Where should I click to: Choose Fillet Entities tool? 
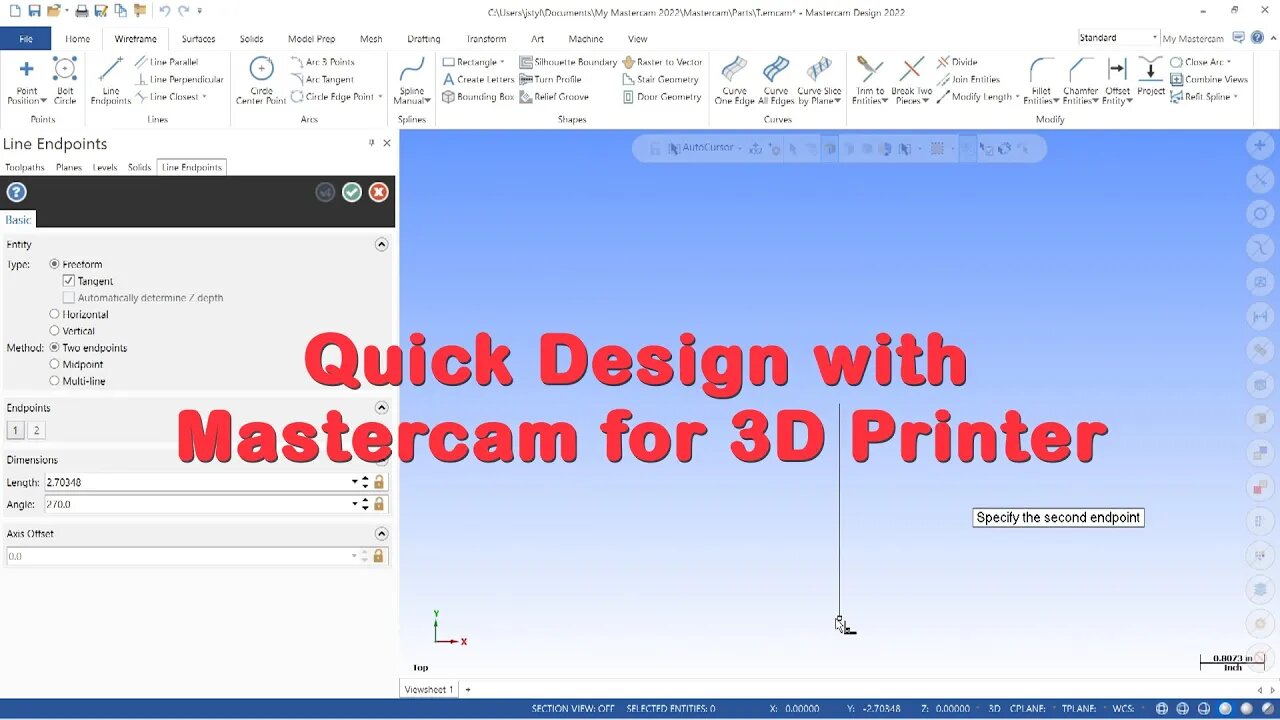click(1041, 80)
